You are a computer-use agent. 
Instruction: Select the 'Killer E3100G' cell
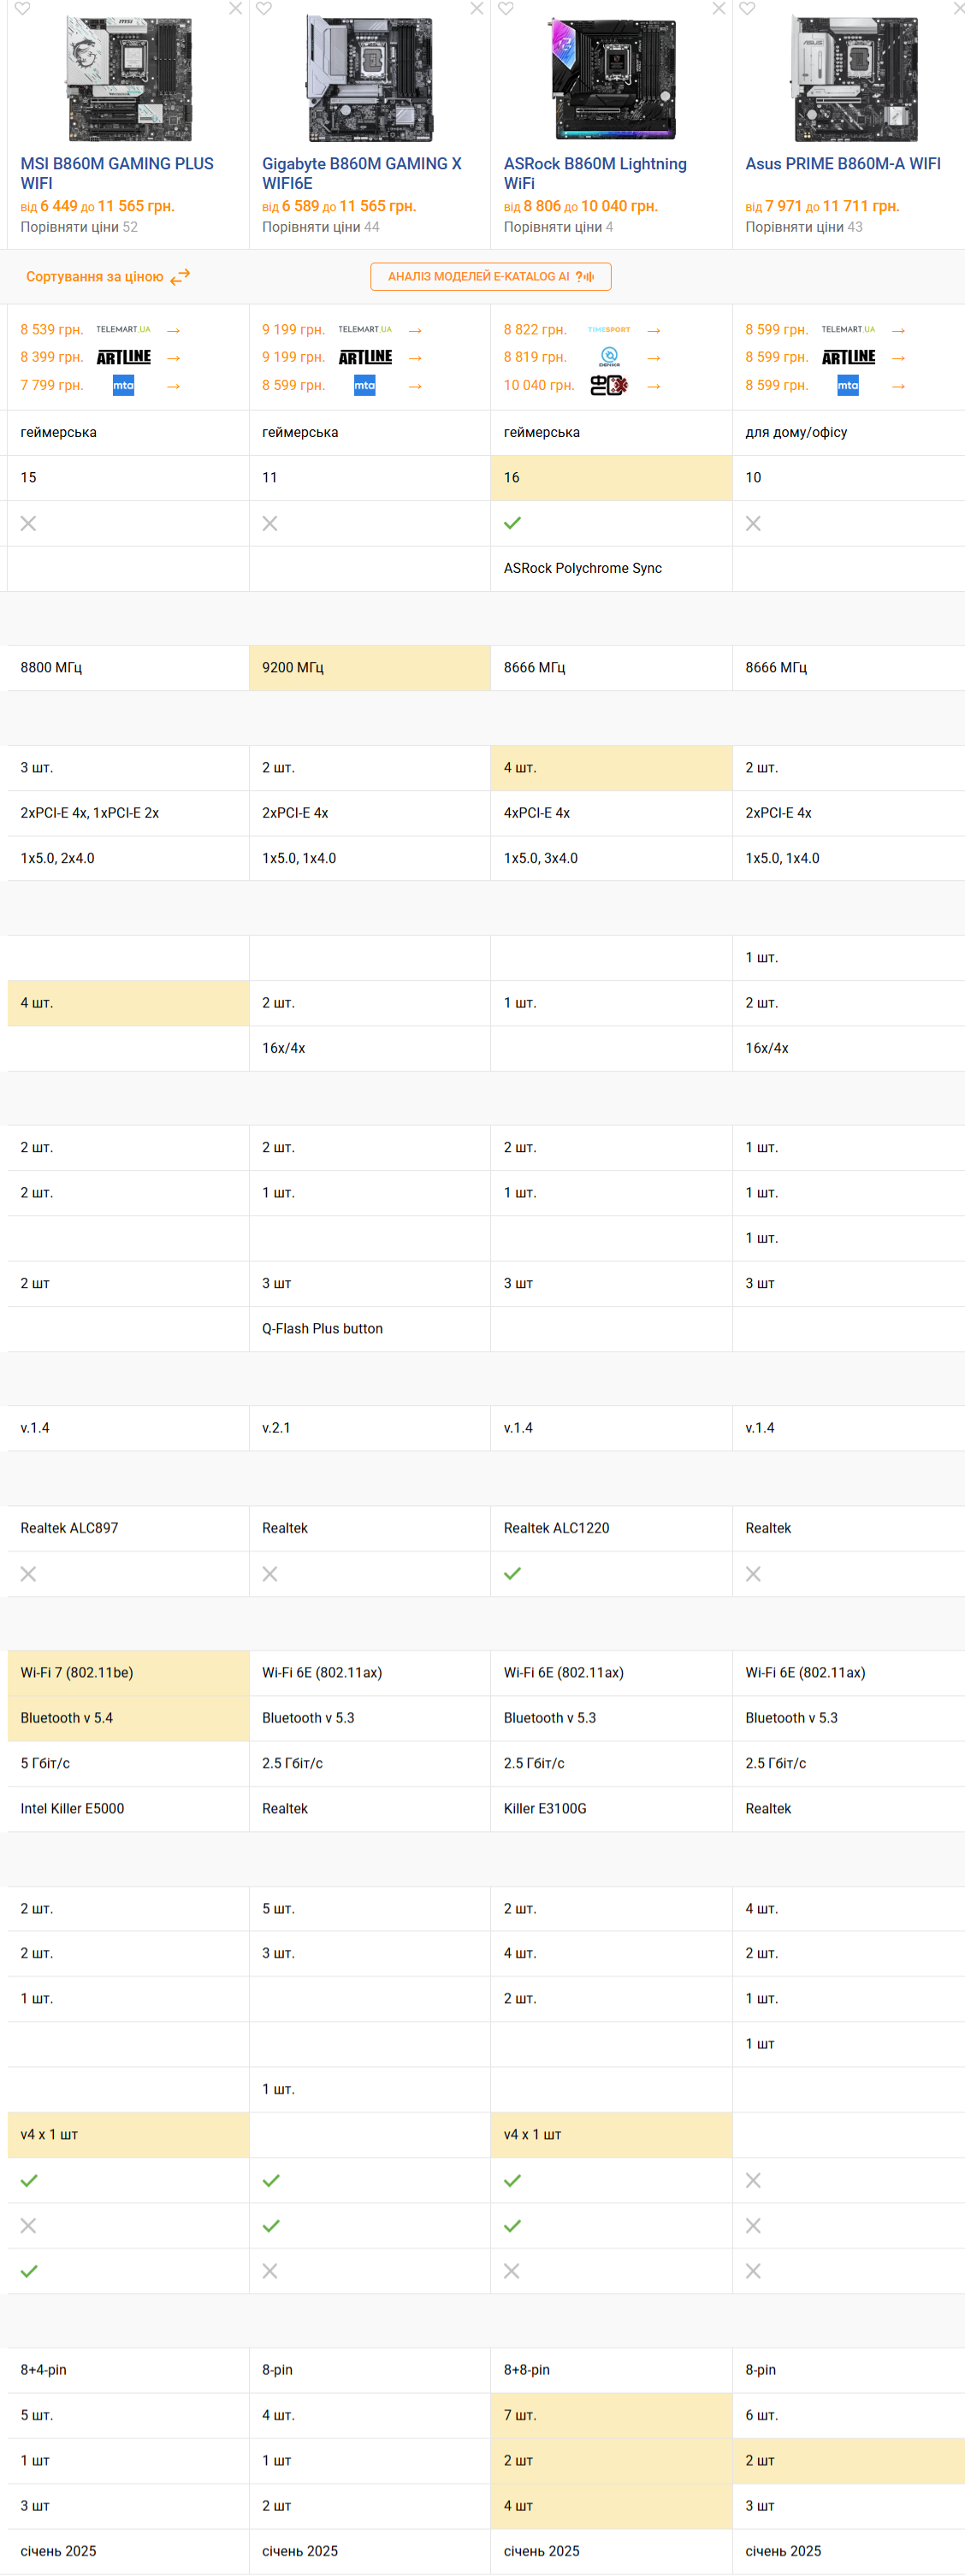(x=611, y=1809)
